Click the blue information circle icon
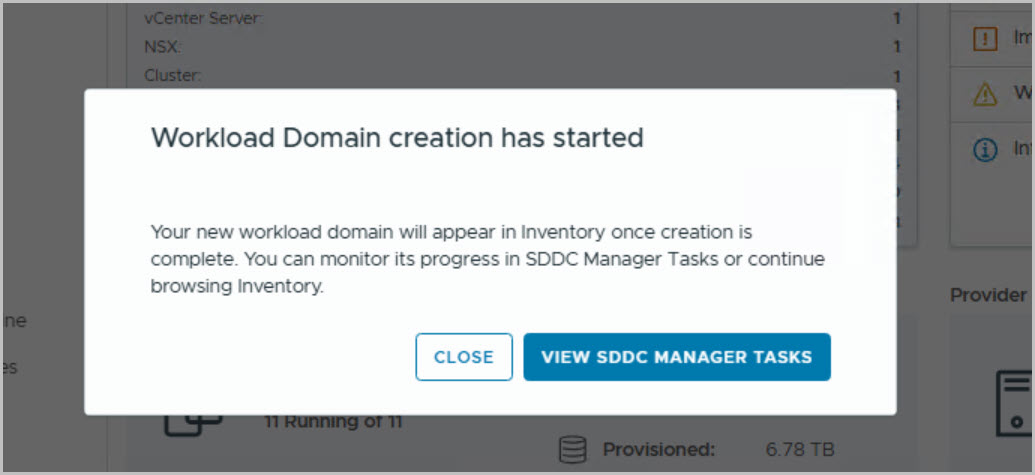The image size is (1035, 475). (985, 150)
